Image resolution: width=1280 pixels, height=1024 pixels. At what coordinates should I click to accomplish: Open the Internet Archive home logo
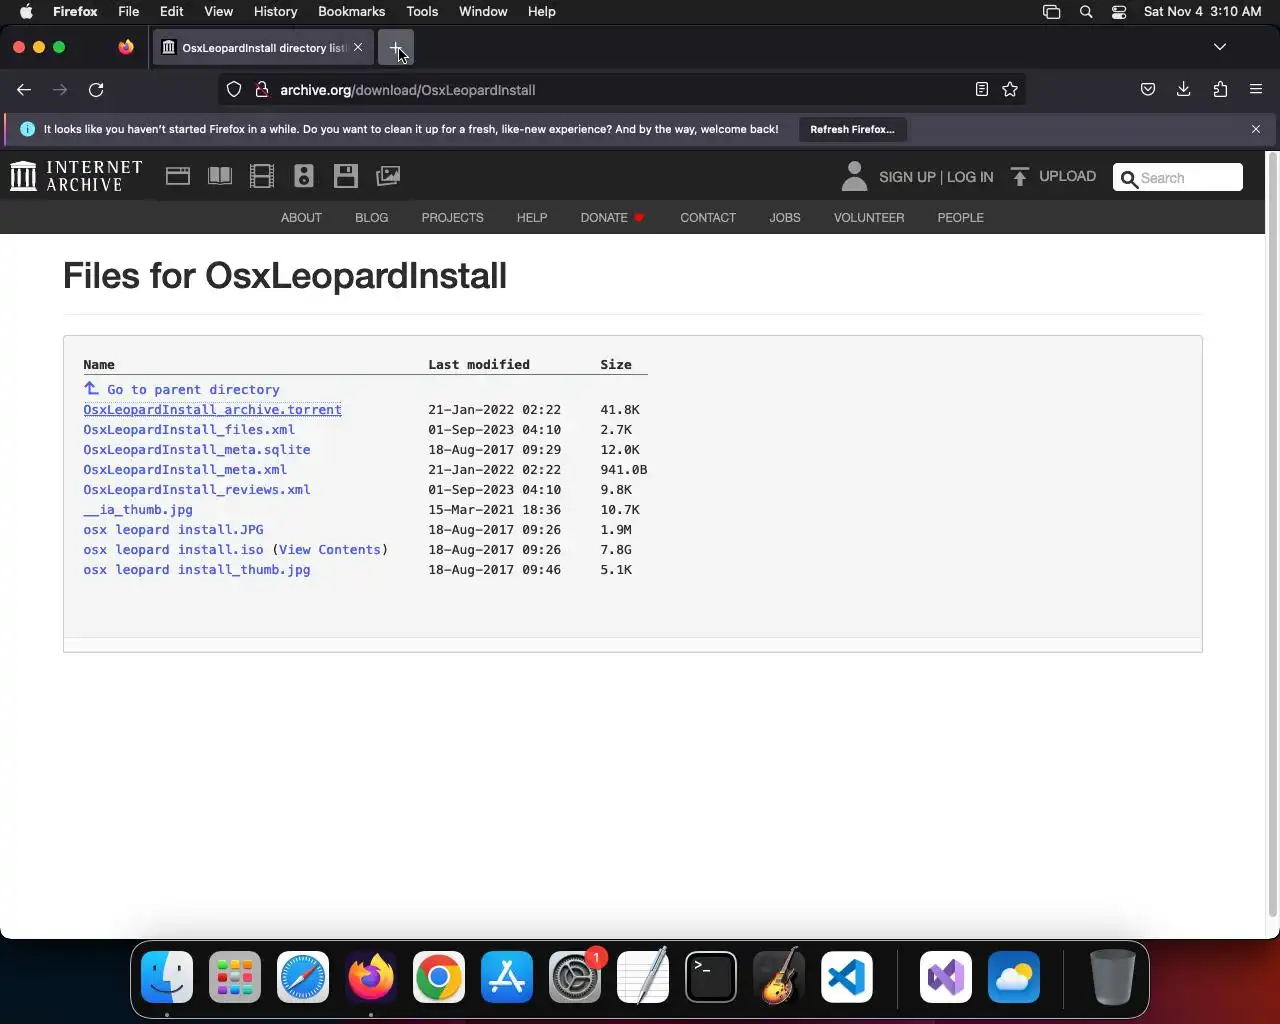point(76,176)
